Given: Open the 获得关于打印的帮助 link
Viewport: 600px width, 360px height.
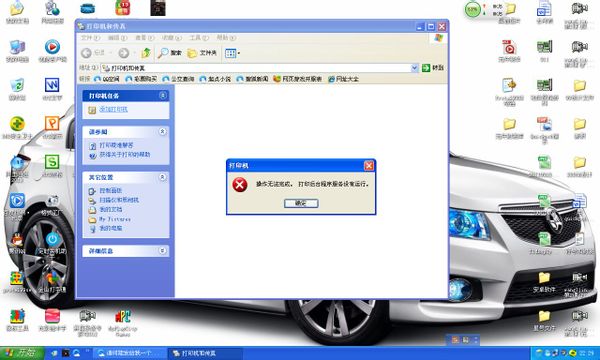Looking at the screenshot, I should point(125,155).
